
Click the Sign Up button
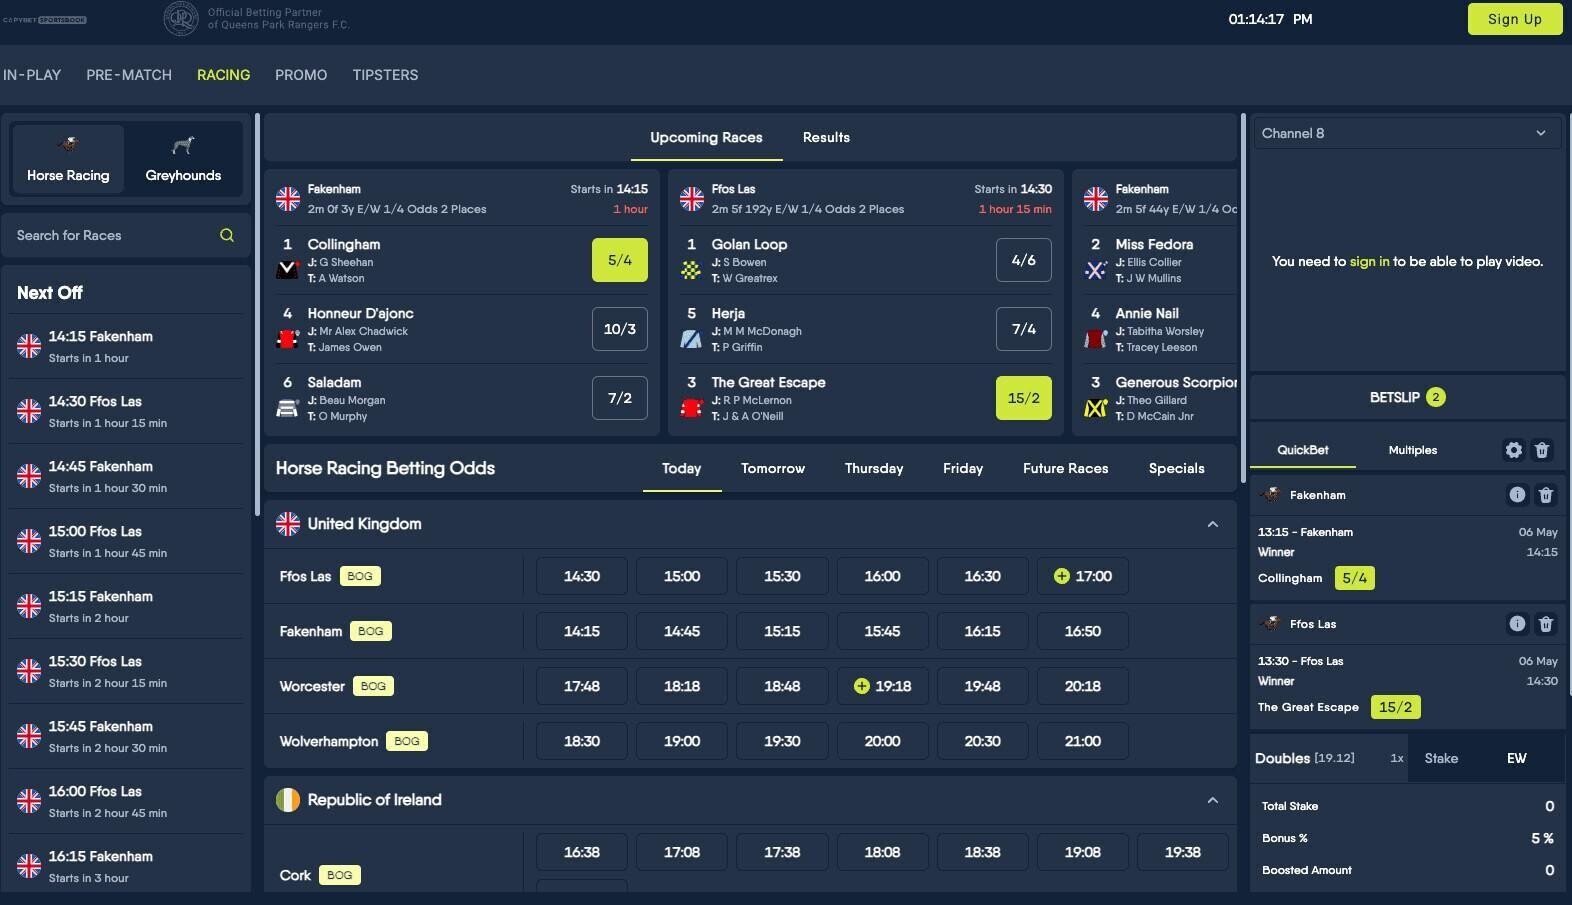tap(1515, 19)
